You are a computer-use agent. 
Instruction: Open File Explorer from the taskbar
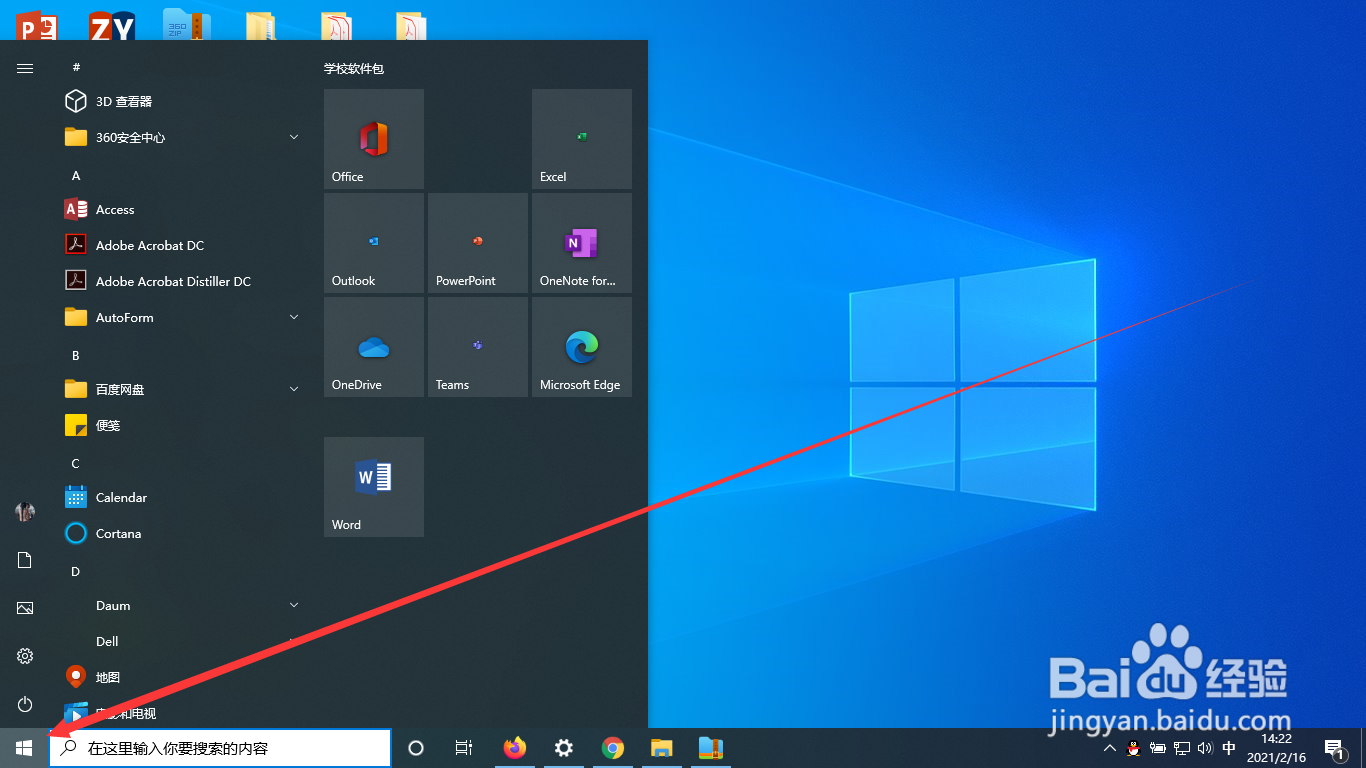(x=661, y=748)
